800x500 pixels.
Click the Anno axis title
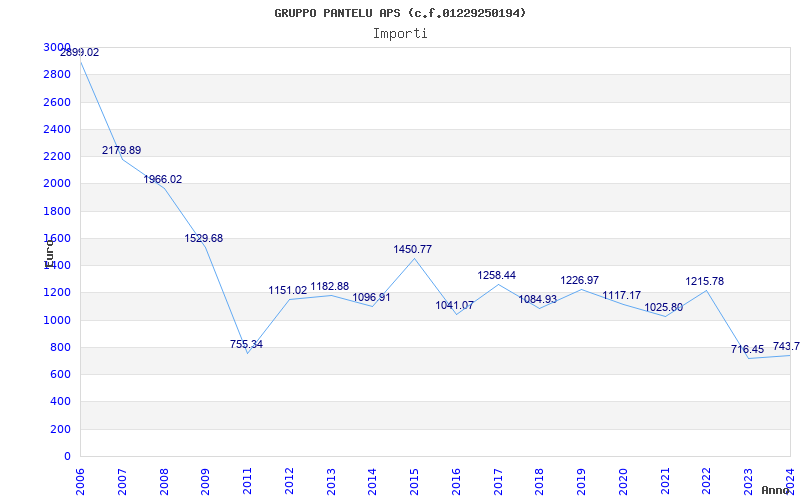tap(774, 490)
